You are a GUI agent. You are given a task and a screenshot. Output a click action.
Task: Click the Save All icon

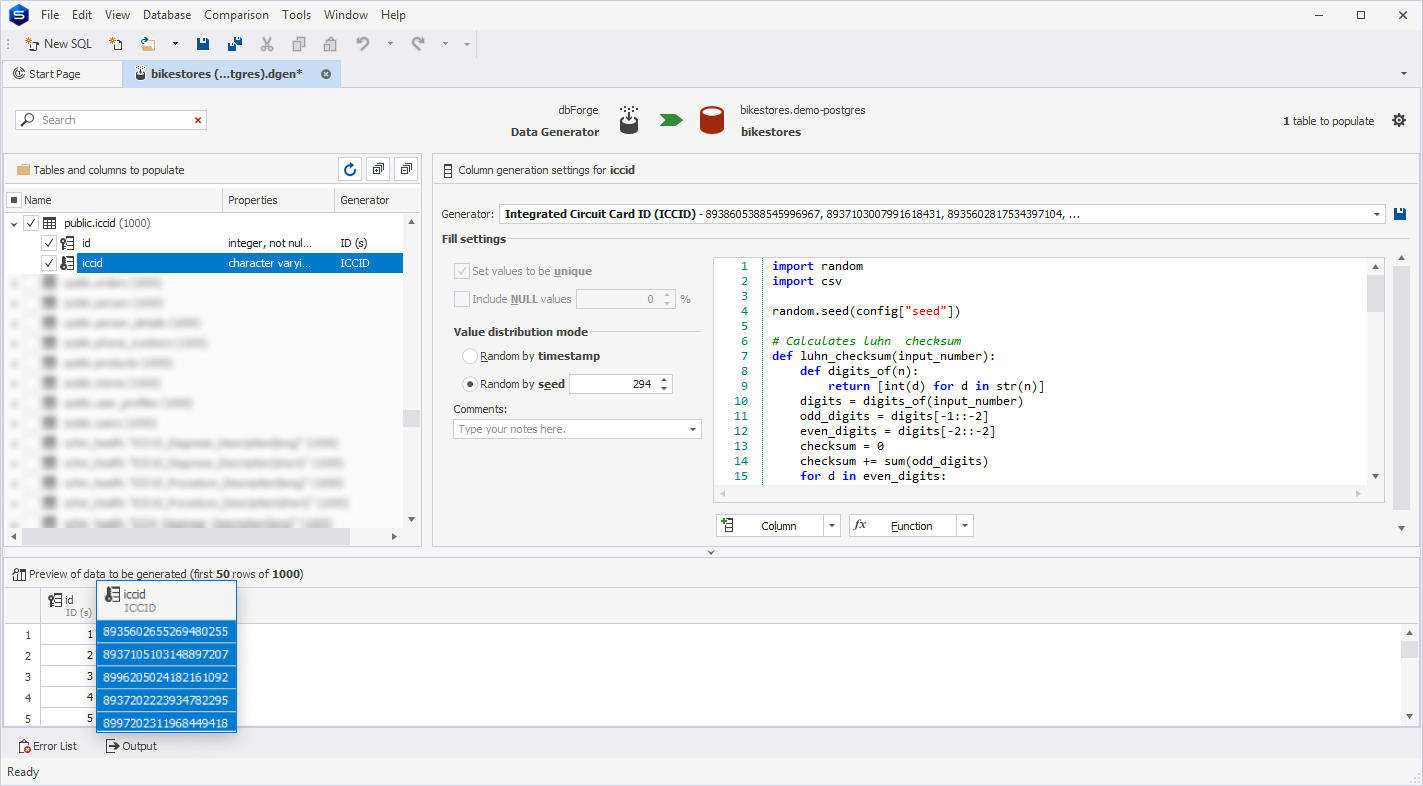pyautogui.click(x=235, y=44)
